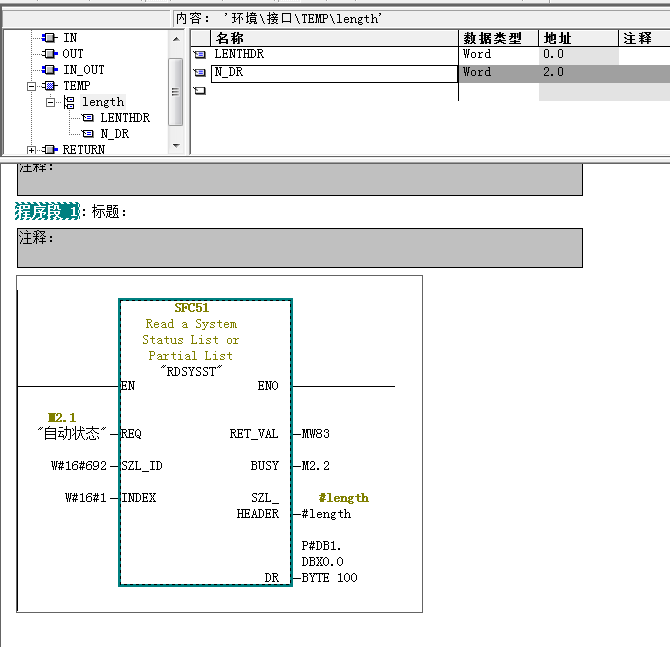This screenshot has height=647, width=670.
Task: Select TEMP in the interface tree
Action: pyautogui.click(x=77, y=86)
